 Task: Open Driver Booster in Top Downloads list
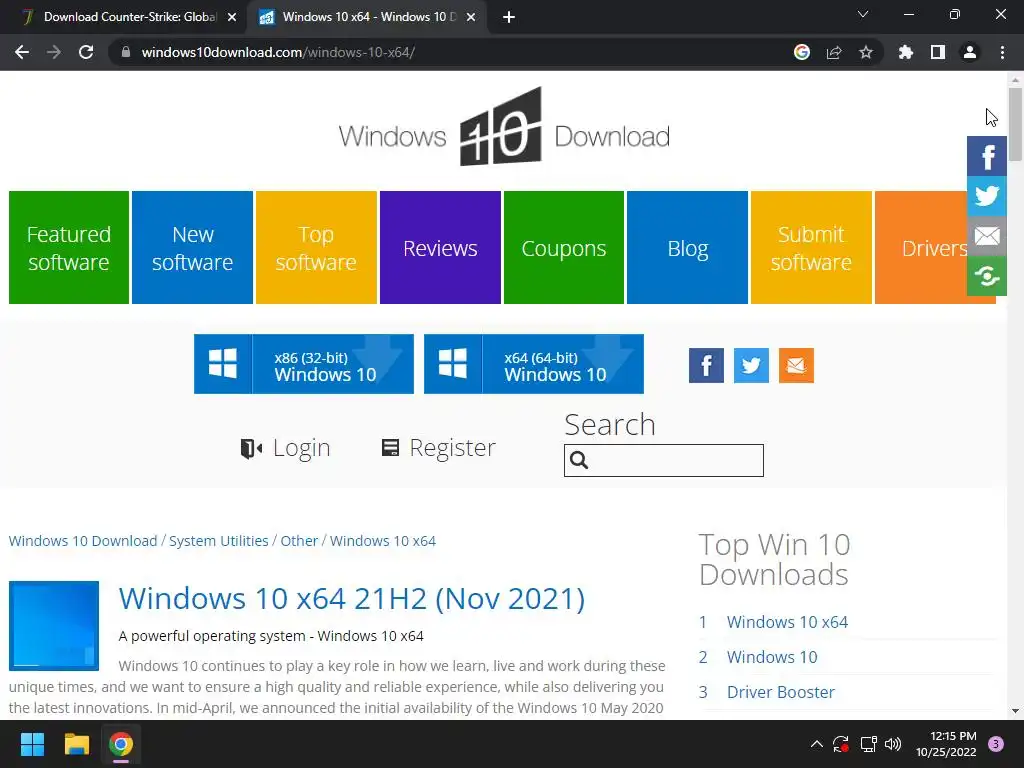pos(780,692)
